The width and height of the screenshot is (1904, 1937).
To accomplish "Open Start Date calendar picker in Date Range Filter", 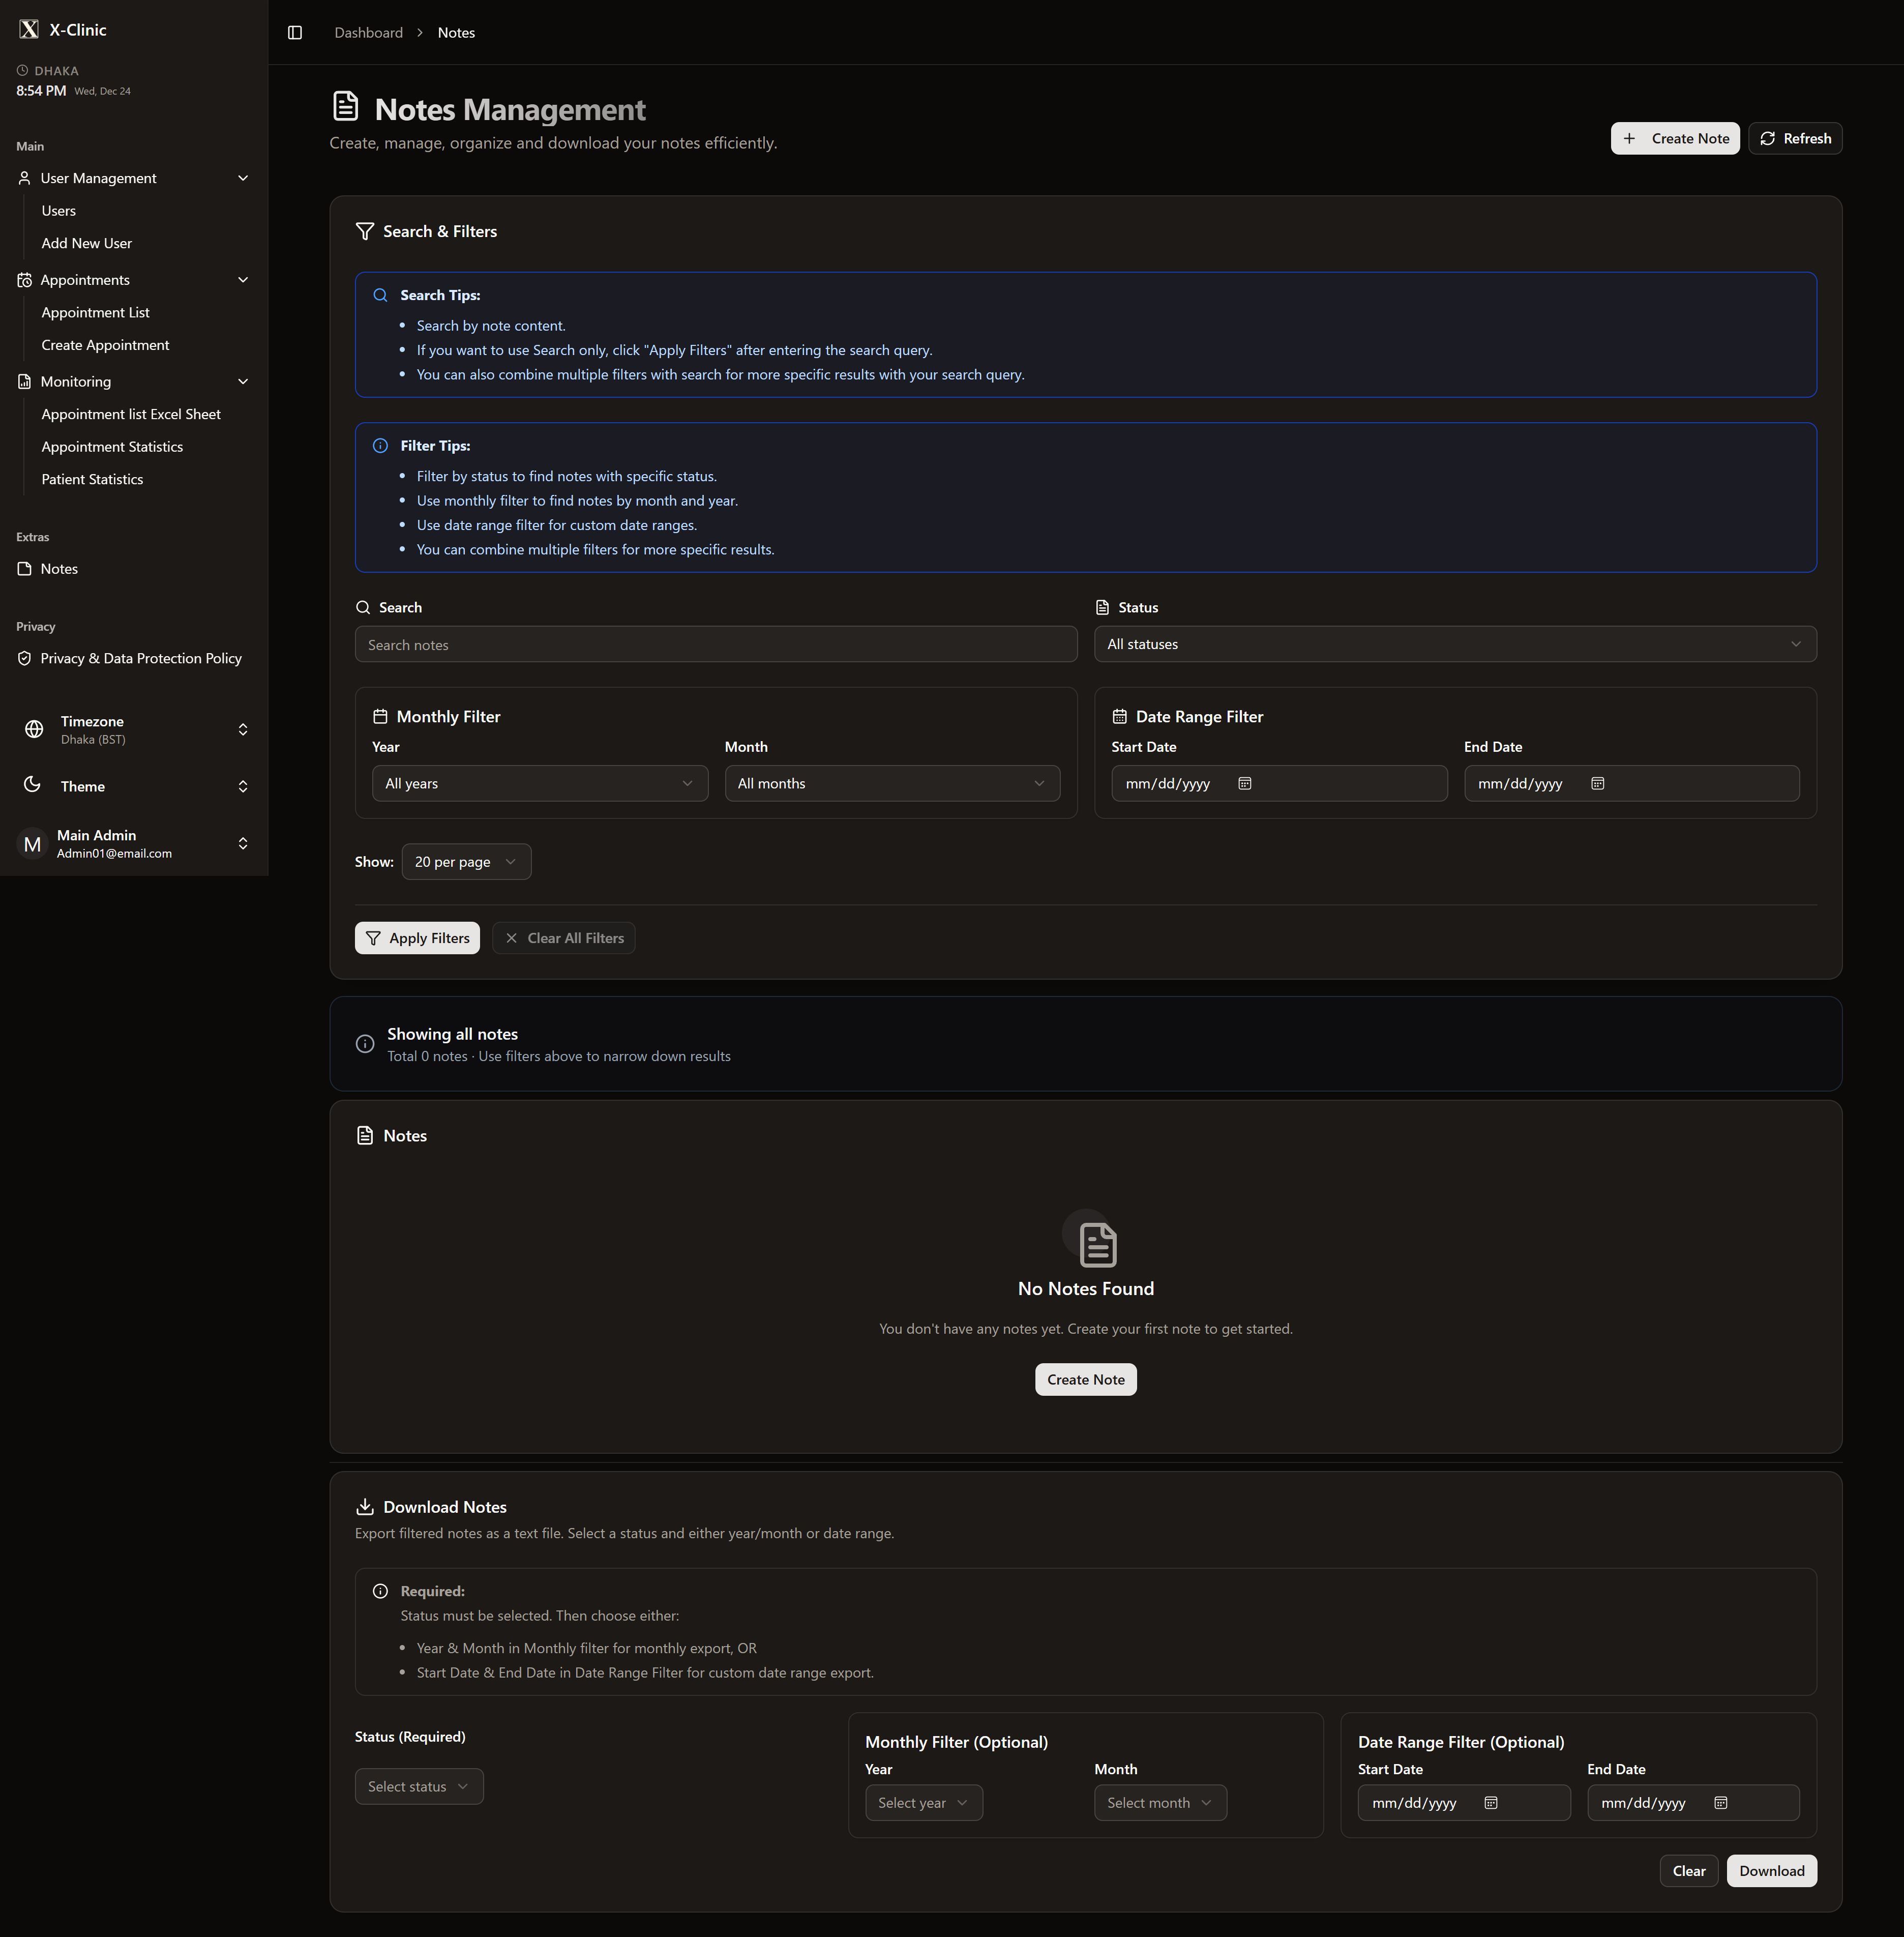I will coord(1245,783).
